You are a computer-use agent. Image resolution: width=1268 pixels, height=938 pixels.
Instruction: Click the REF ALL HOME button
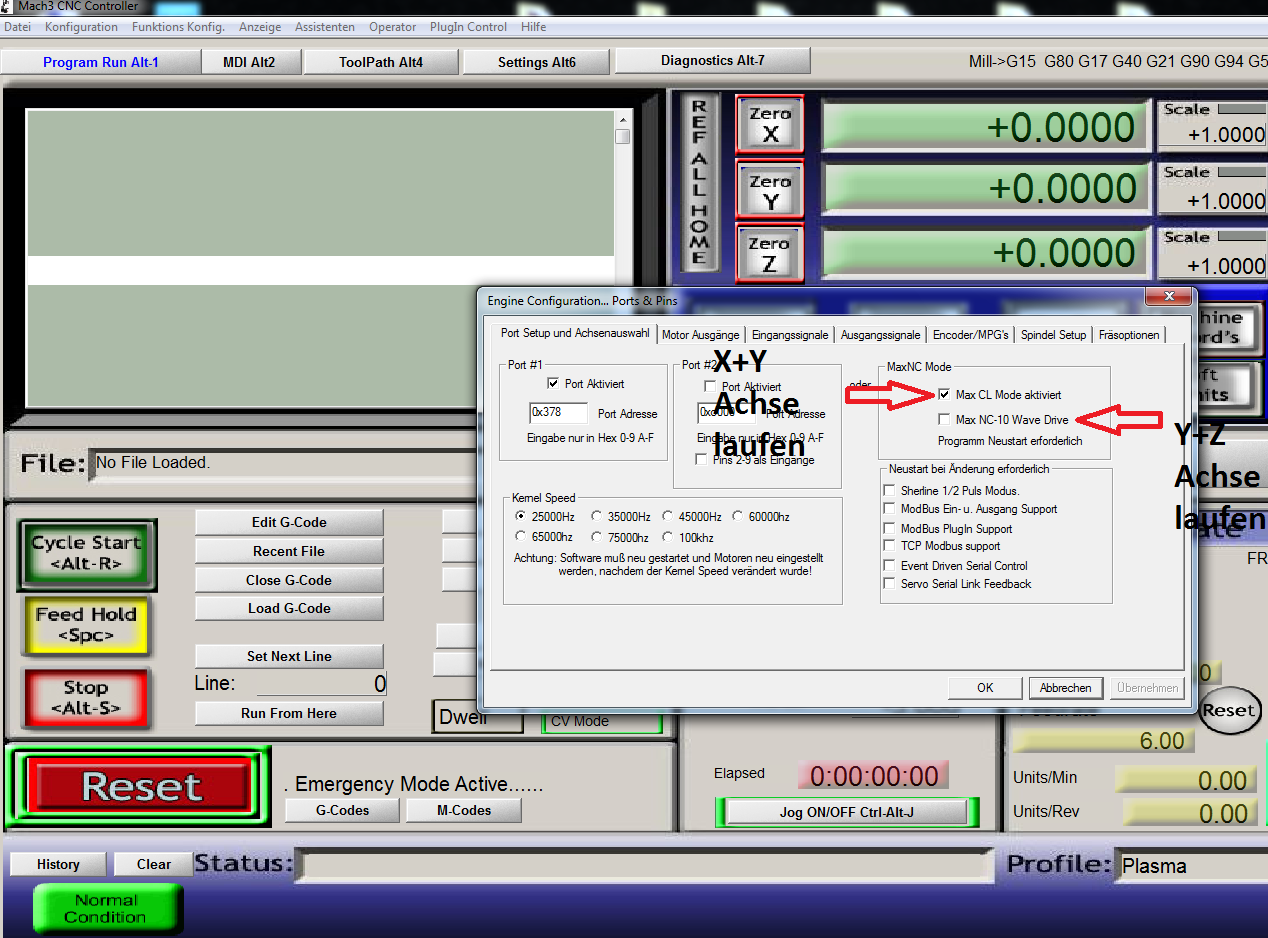(699, 182)
